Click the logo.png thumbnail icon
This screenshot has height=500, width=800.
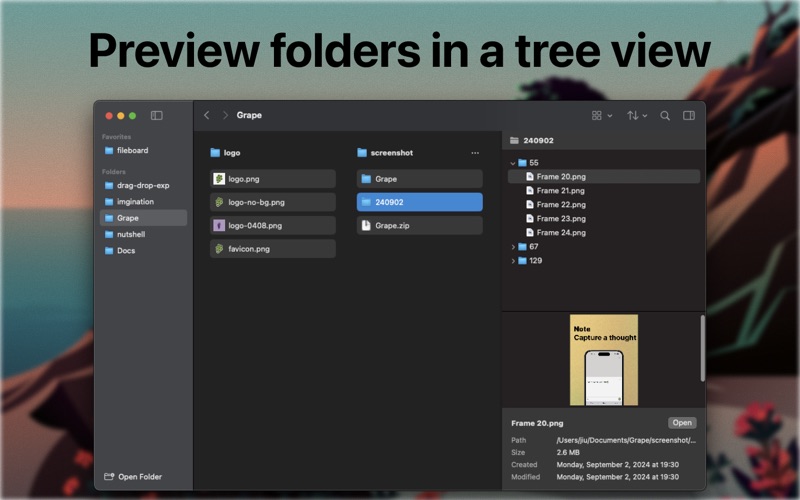point(219,179)
